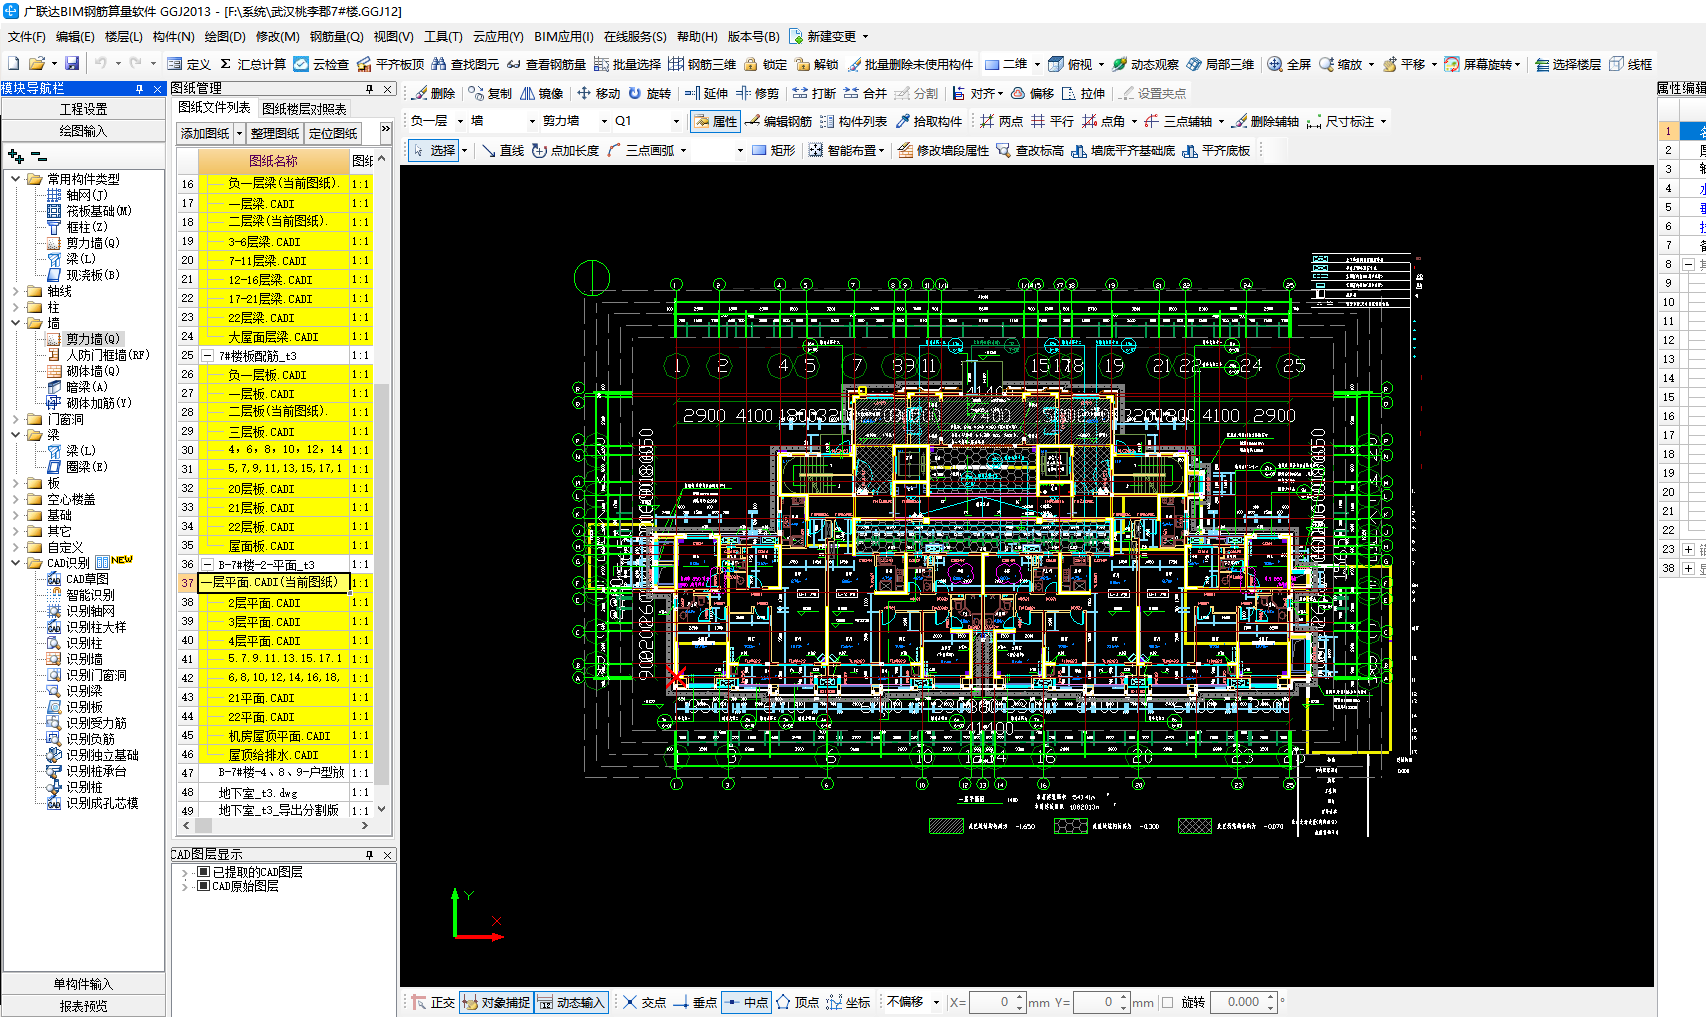Toggle 垂点 perpendicular snap

click(x=695, y=1002)
